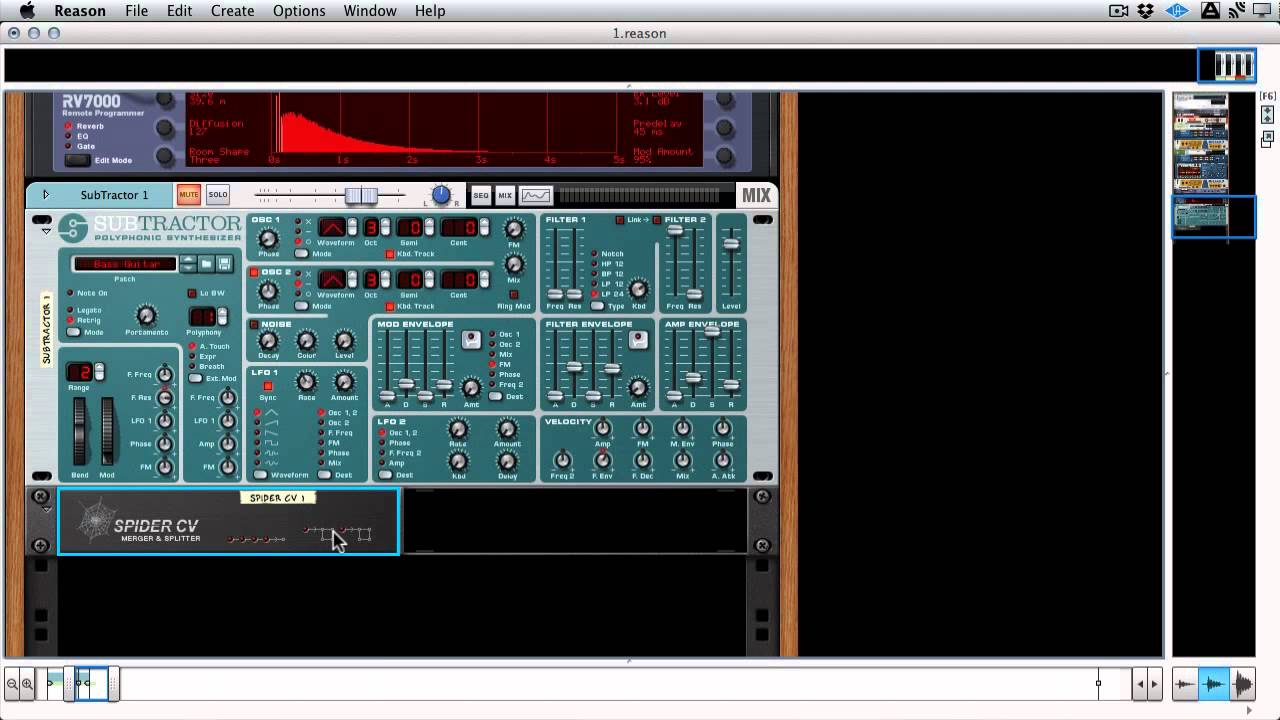Screen dimensions: 1280x720
Task: Click the SubTractor pan knob
Action: [x=441, y=195]
